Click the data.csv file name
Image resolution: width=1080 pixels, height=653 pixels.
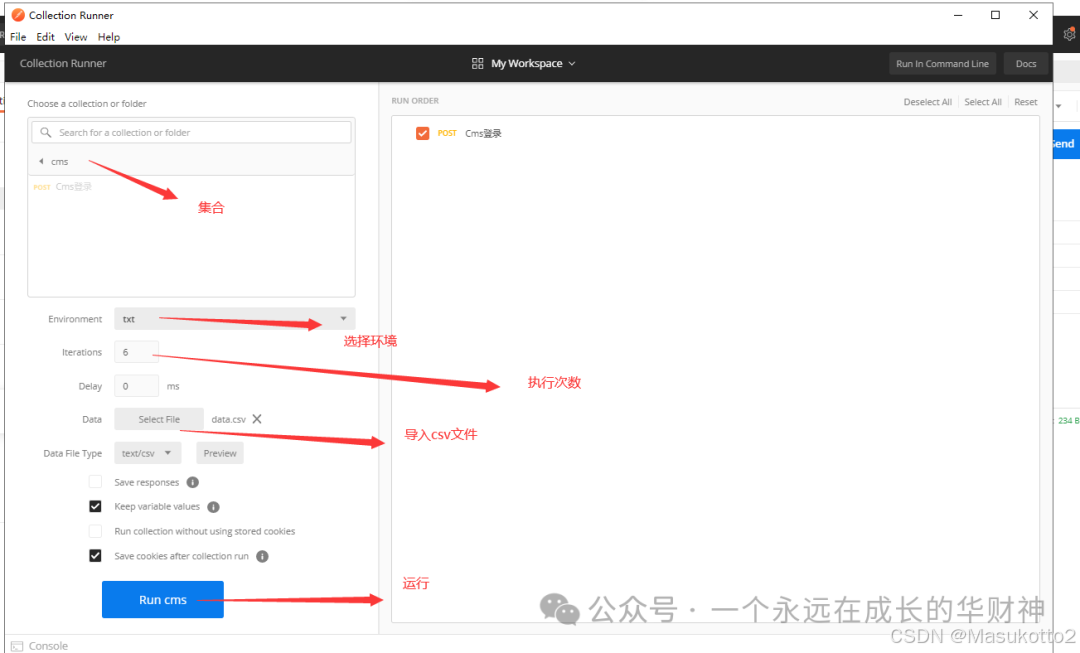tap(229, 419)
